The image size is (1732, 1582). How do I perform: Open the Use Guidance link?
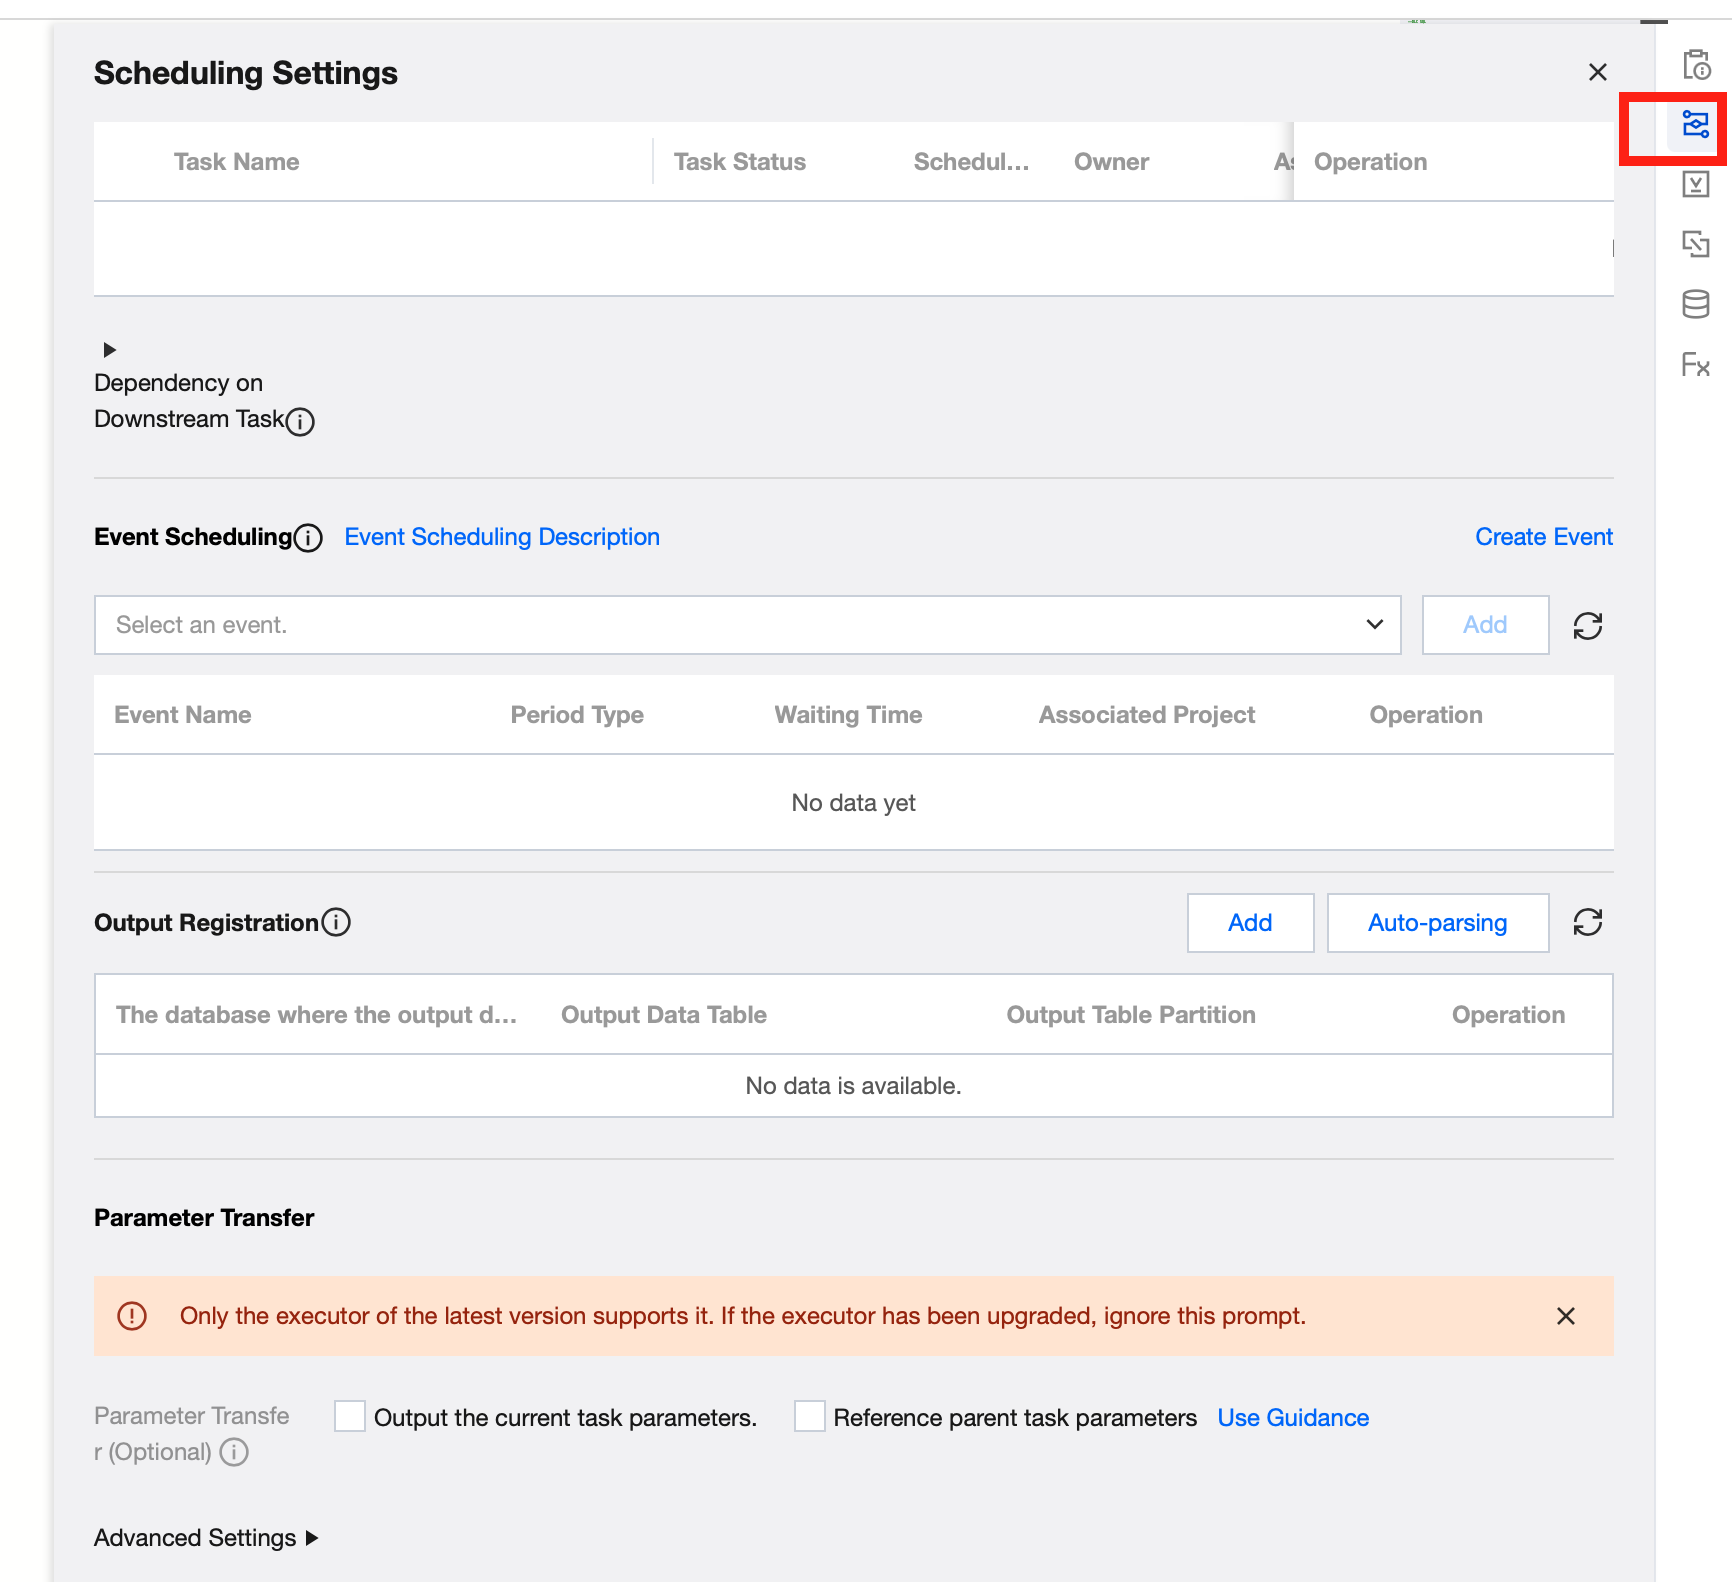click(x=1293, y=1418)
